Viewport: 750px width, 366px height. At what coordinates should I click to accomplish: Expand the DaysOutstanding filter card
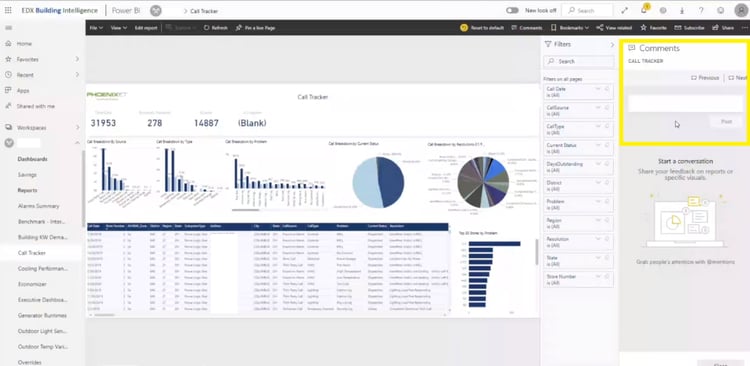click(x=598, y=164)
